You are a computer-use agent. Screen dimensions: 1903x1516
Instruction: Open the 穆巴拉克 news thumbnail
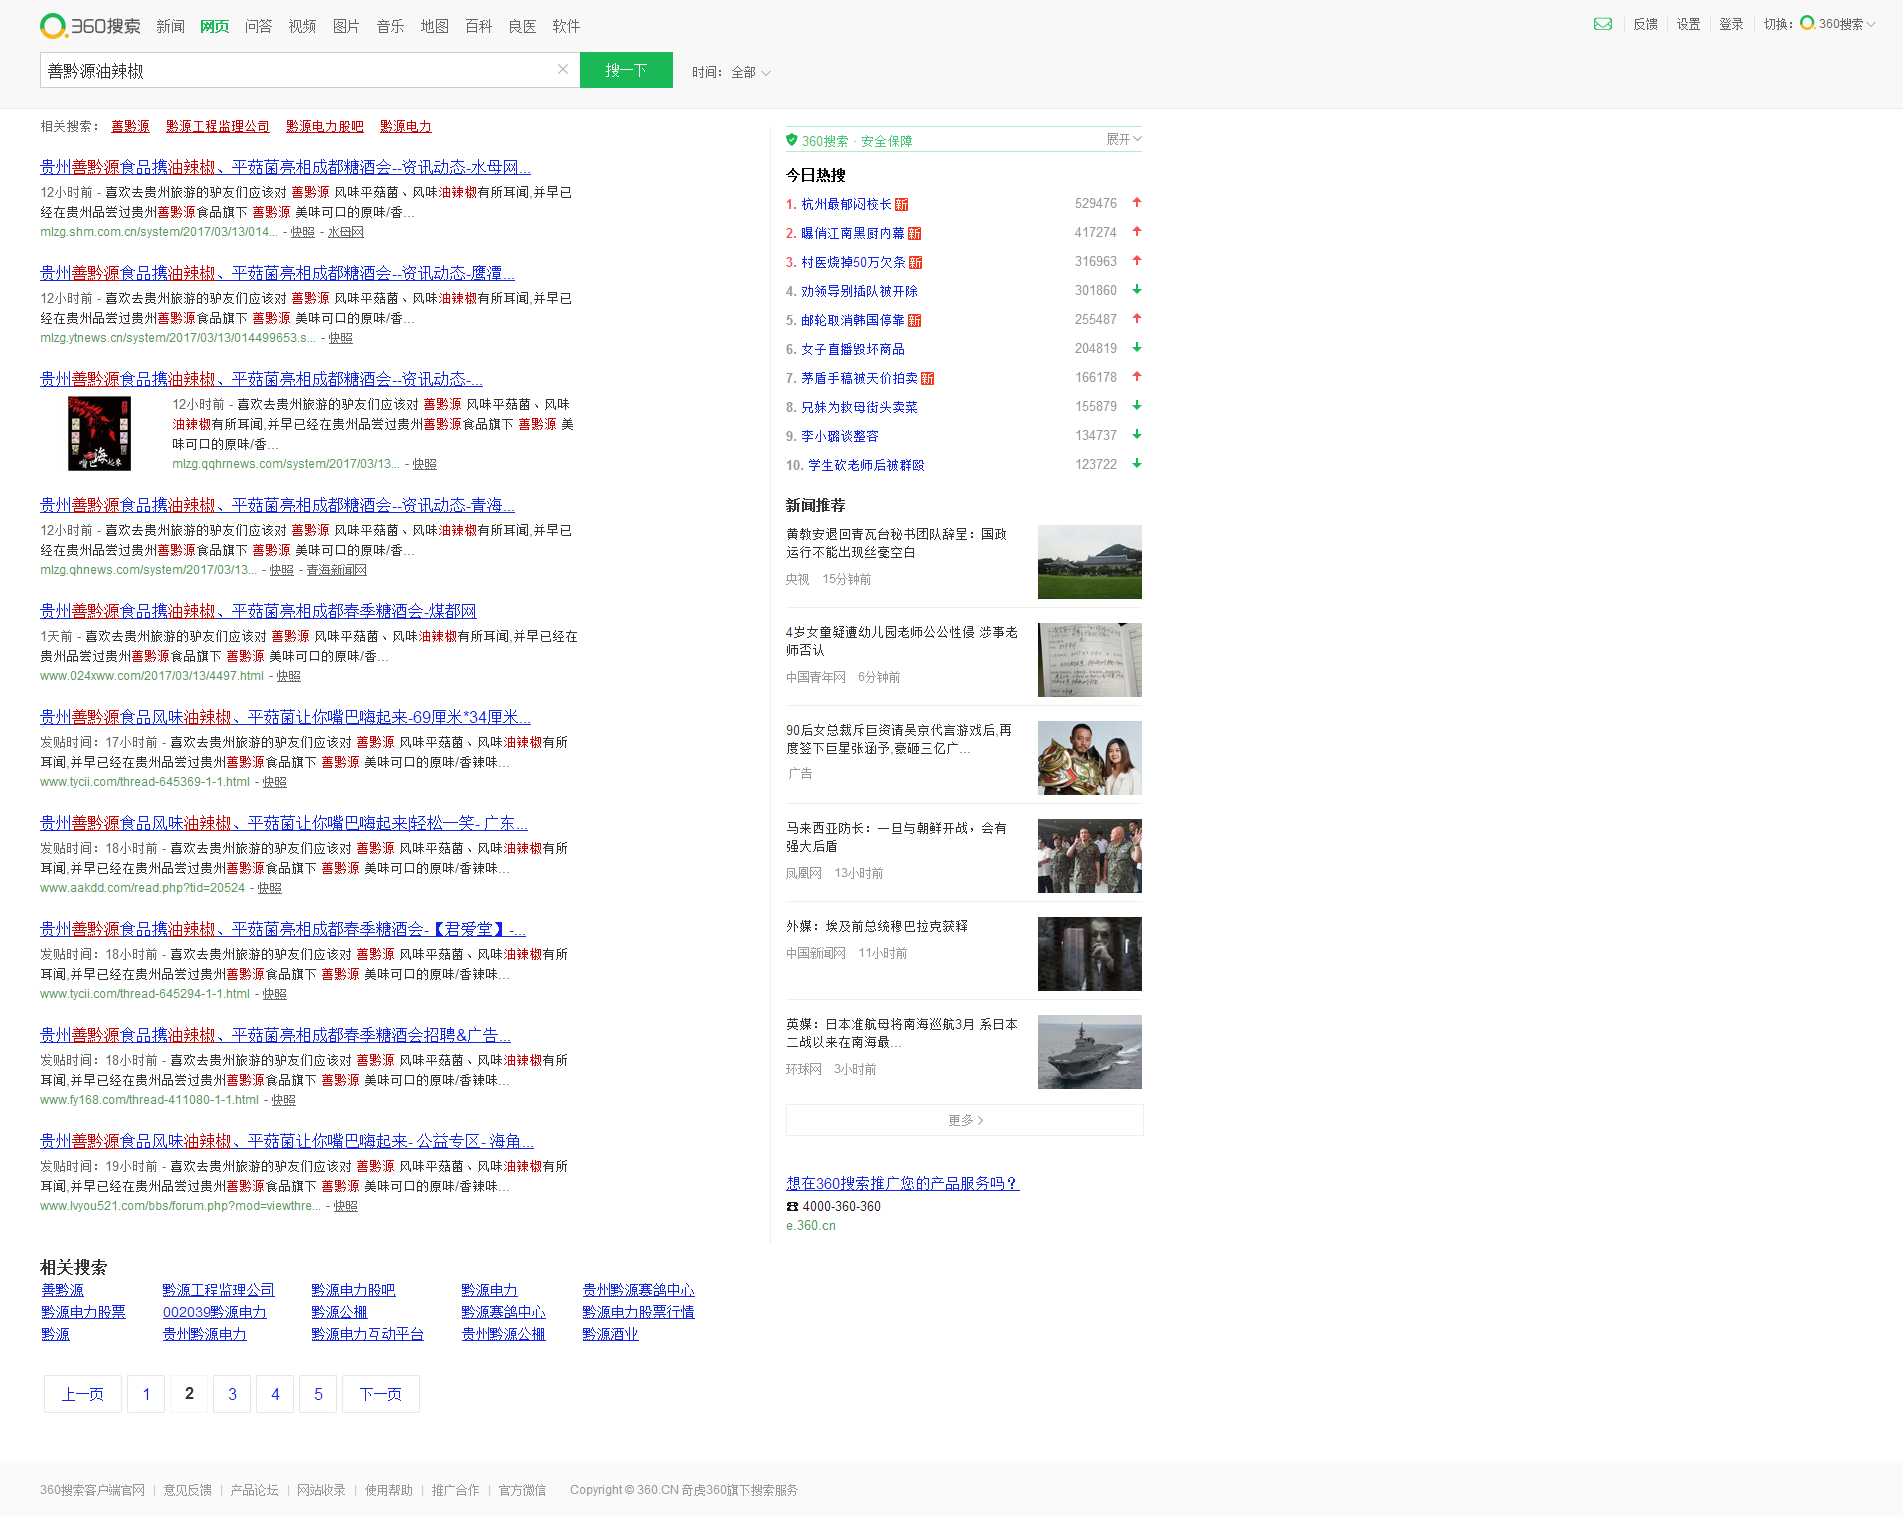[1089, 954]
